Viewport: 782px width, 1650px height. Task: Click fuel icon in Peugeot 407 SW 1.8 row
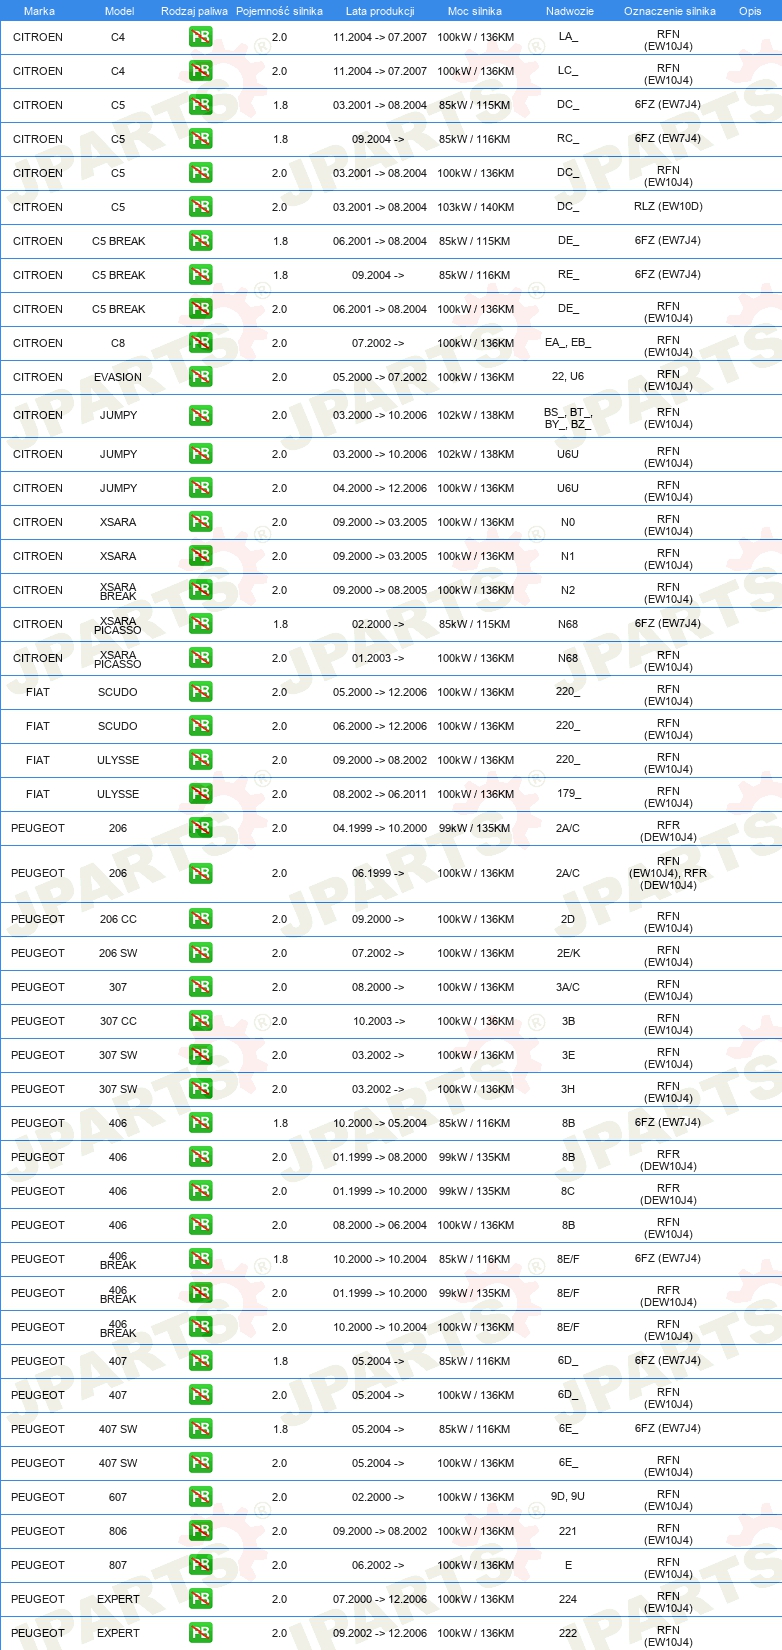[201, 1429]
